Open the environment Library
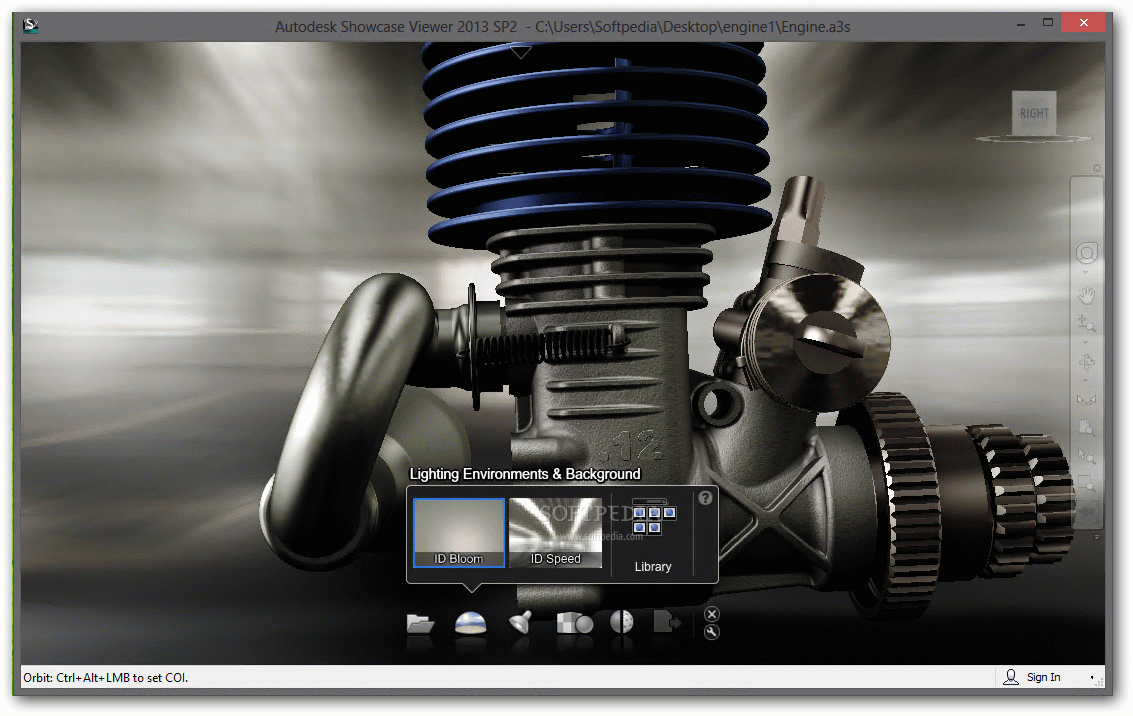Viewport: 1133px width, 716px height. pos(653,535)
